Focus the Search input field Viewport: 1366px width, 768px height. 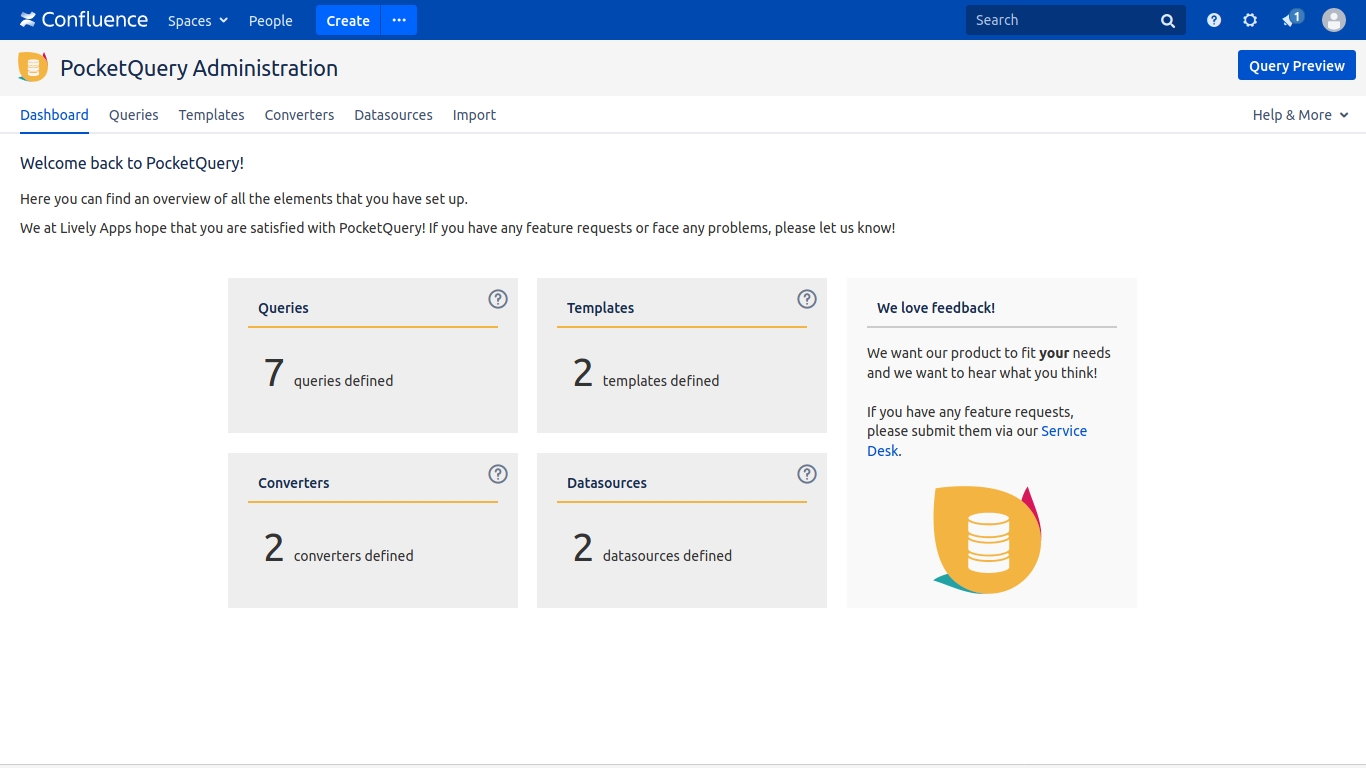pyautogui.click(x=1060, y=20)
